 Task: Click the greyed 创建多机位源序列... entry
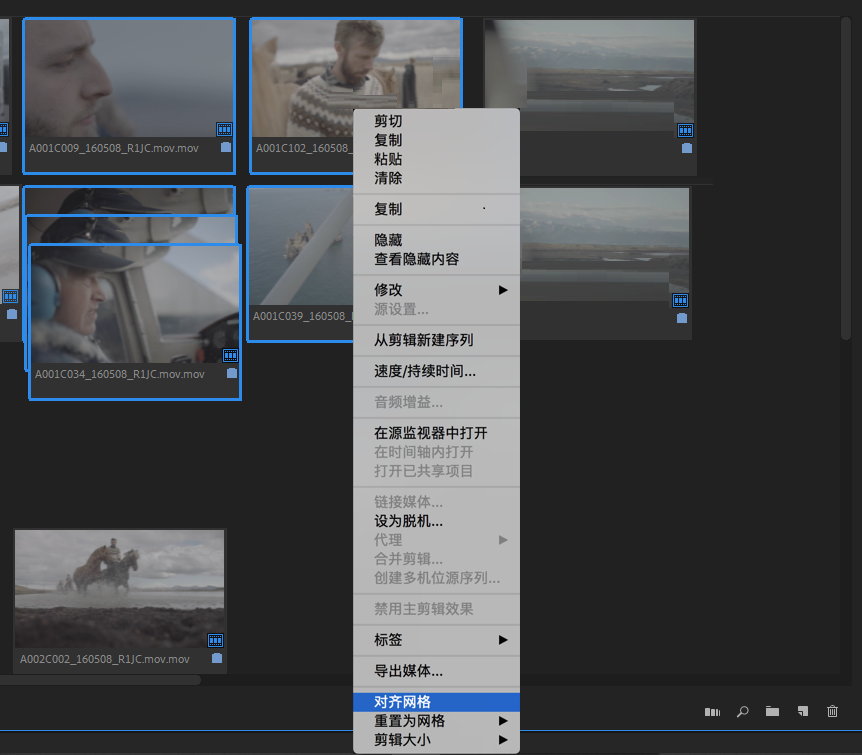[x=436, y=578]
